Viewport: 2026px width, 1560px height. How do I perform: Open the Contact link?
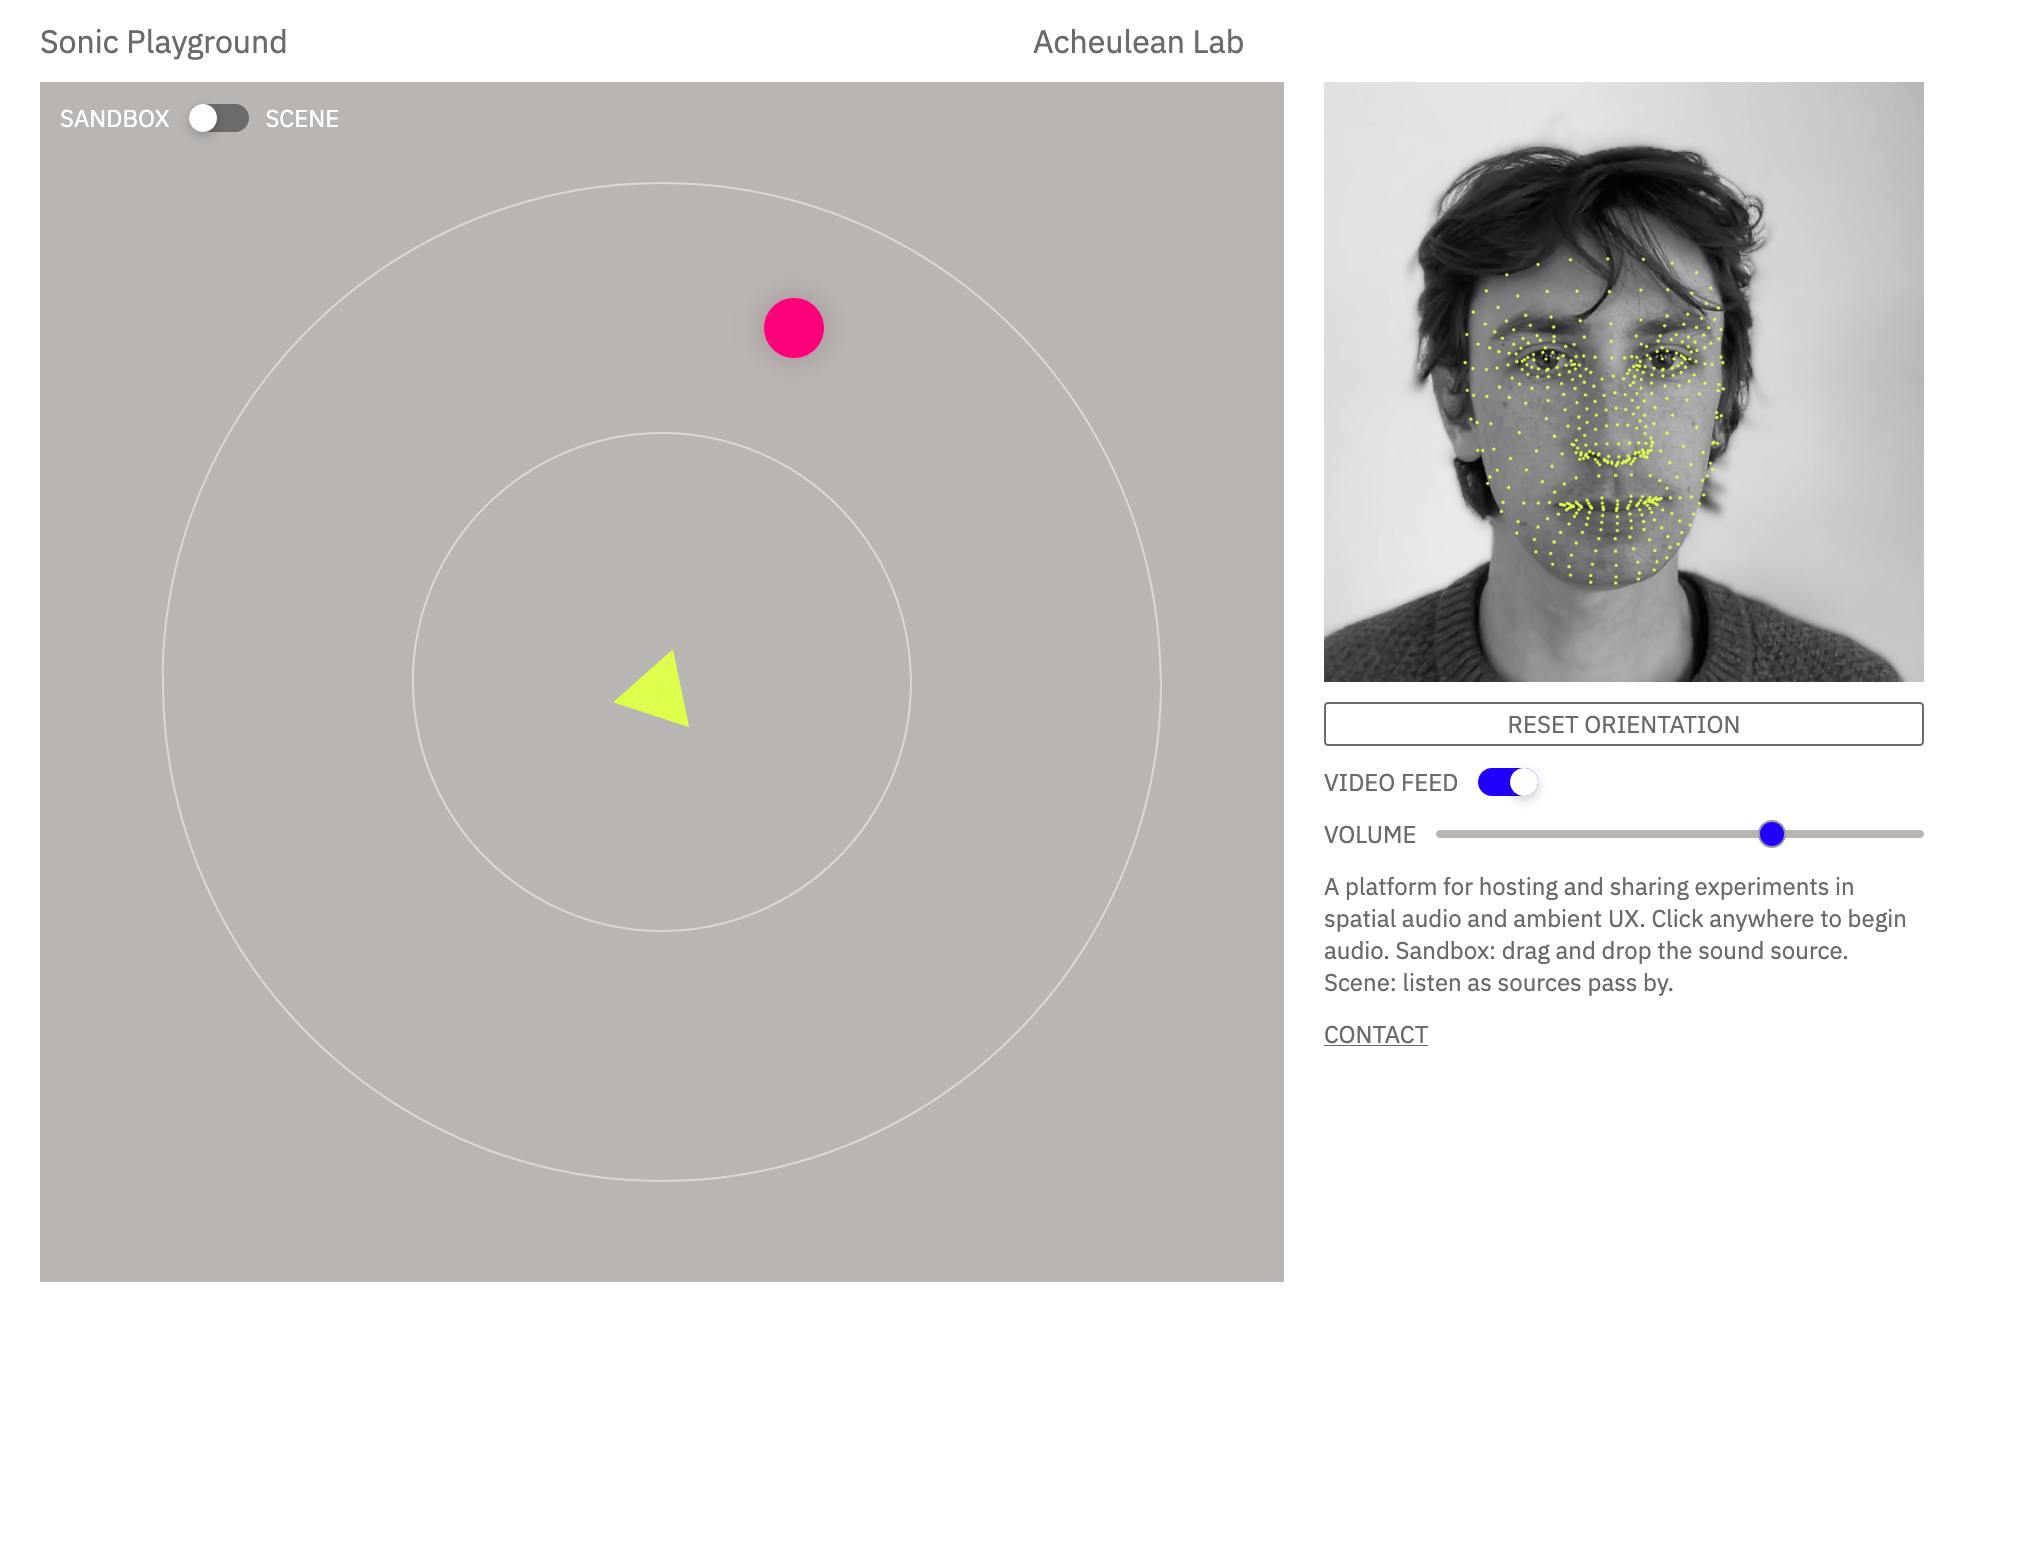pos(1376,1035)
